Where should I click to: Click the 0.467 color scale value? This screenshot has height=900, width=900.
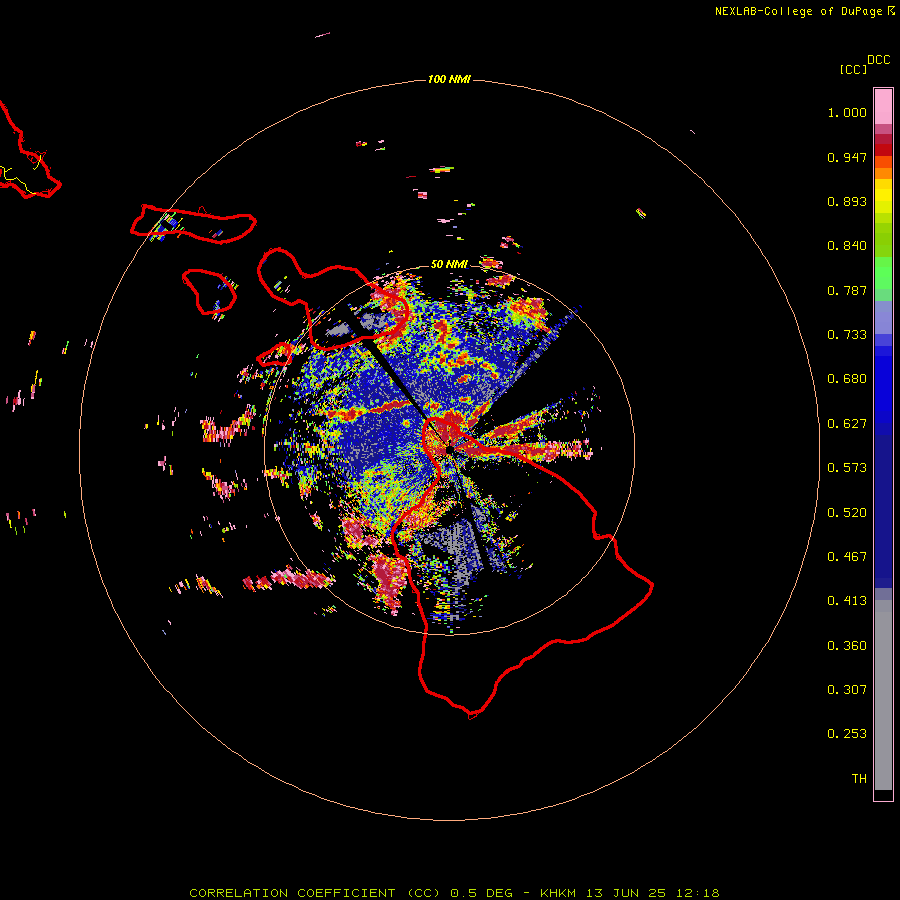click(847, 557)
